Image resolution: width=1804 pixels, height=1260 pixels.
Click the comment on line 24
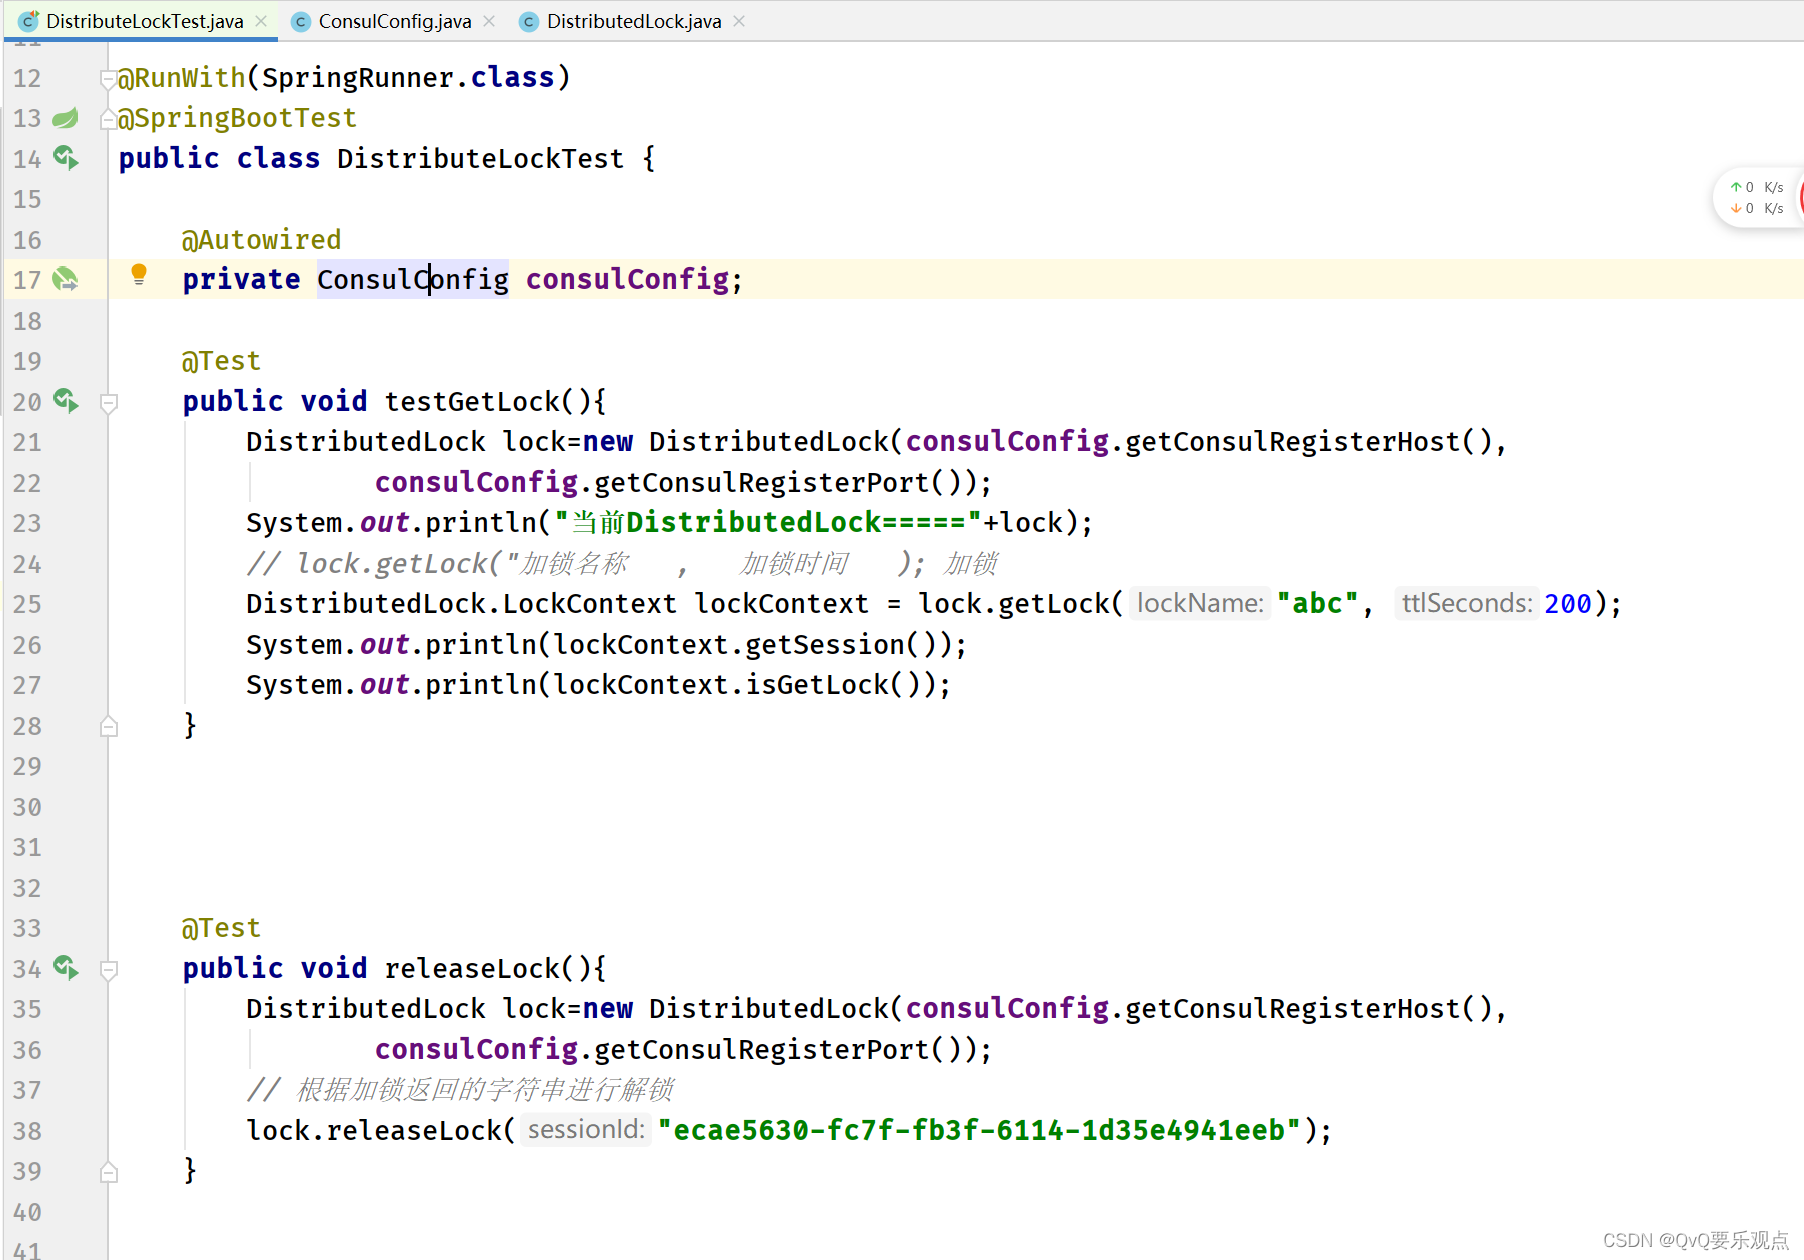(x=622, y=563)
